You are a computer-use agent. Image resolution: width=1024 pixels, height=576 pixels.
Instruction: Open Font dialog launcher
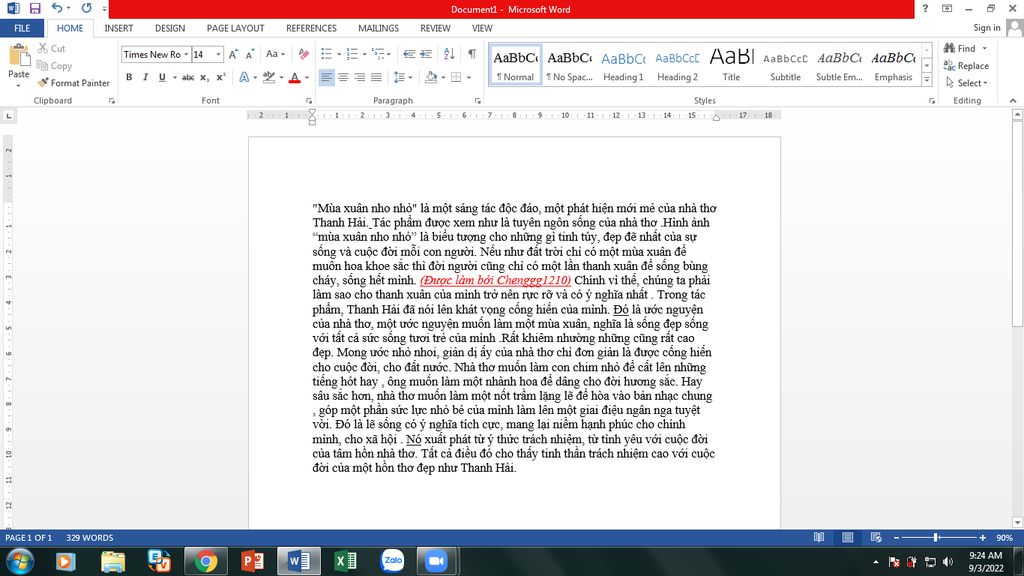point(309,101)
